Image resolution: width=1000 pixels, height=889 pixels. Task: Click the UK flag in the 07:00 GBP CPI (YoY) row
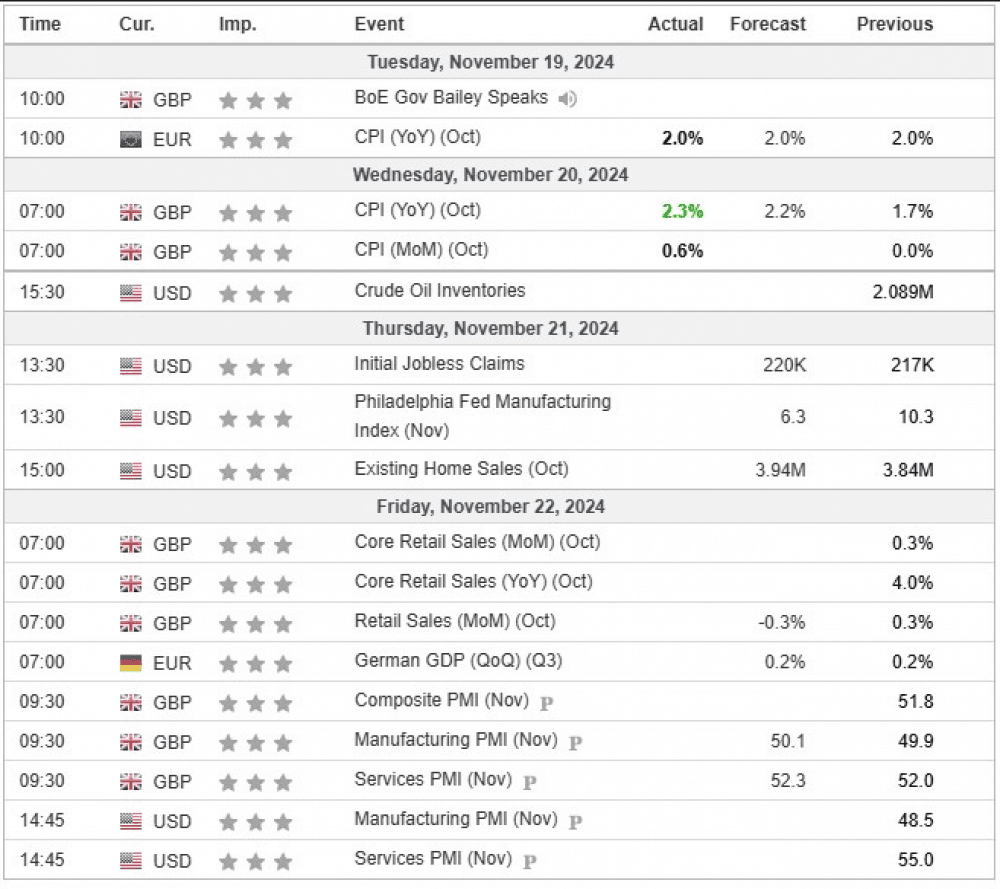(x=131, y=212)
